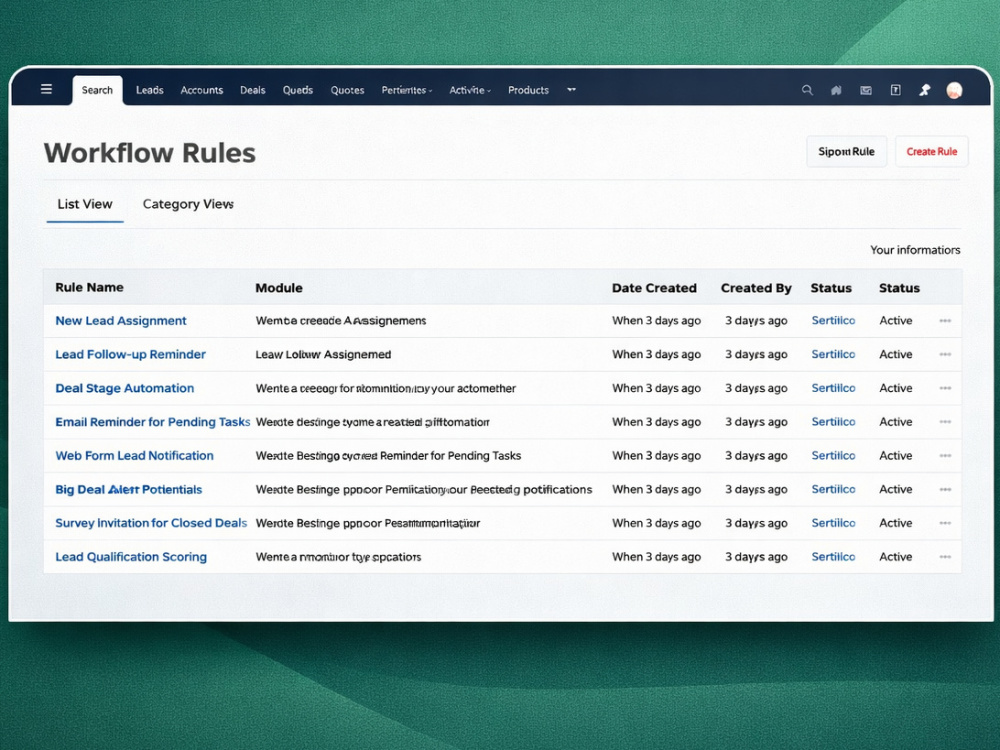
Task: Open the hamburger menu icon
Action: click(x=47, y=89)
